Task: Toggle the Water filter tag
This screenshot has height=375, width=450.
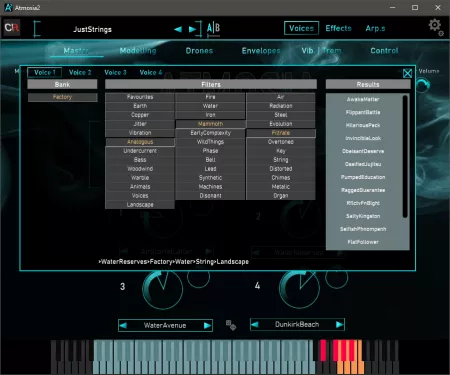Action: tap(210, 106)
